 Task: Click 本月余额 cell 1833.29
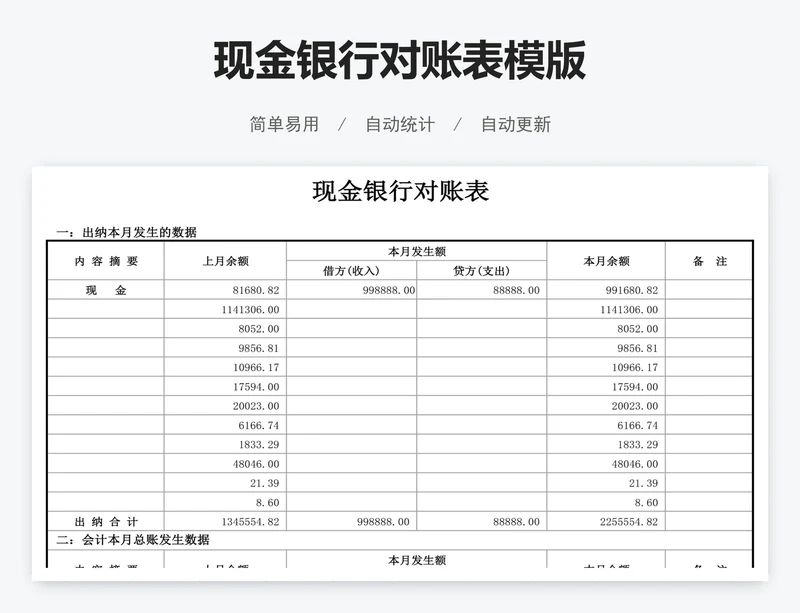click(606, 445)
